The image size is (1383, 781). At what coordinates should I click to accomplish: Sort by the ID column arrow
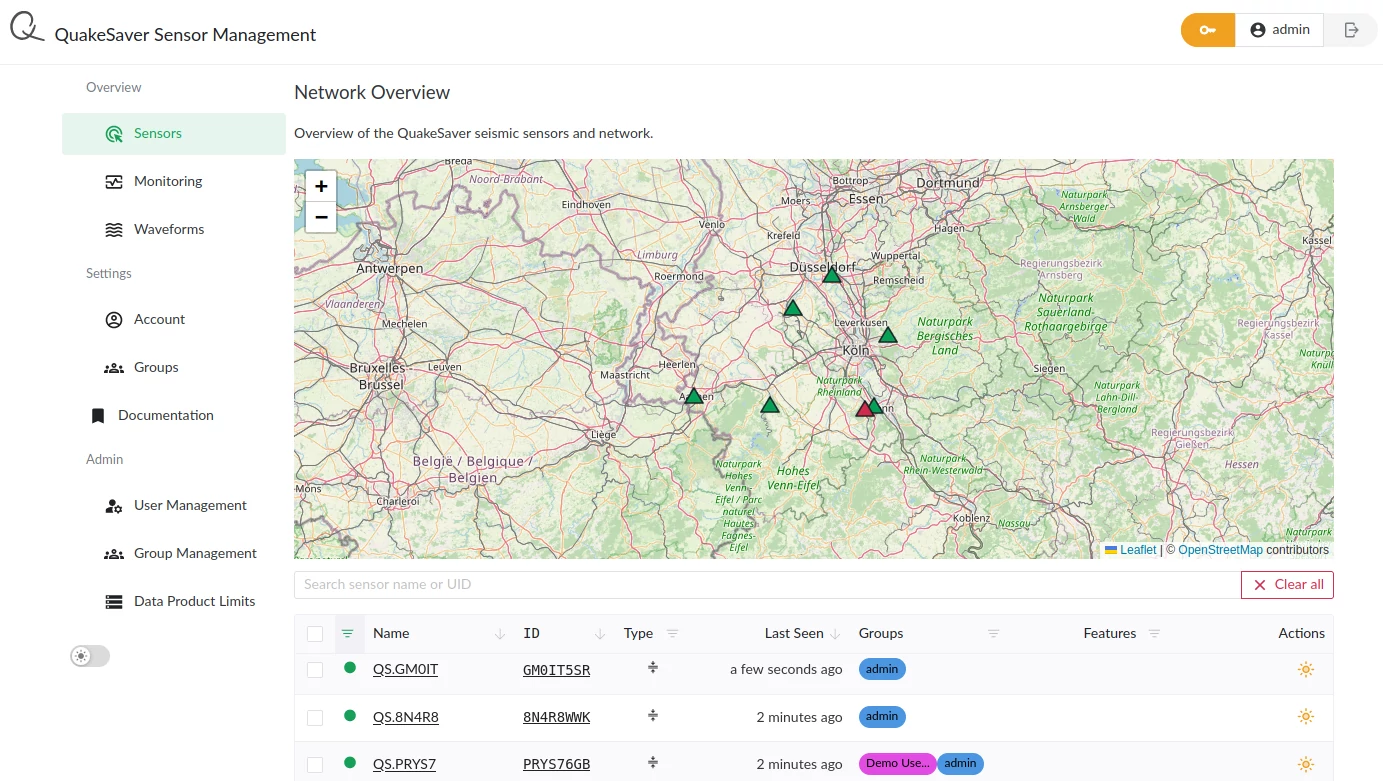tap(600, 634)
